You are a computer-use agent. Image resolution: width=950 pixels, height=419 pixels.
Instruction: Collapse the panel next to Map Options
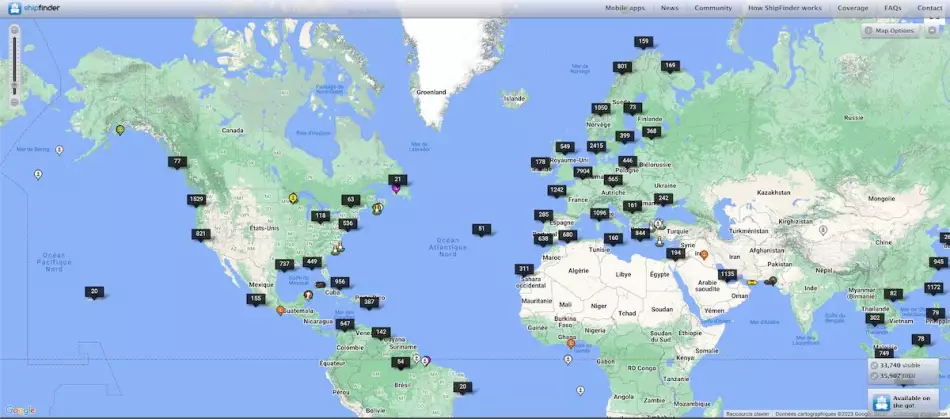pyautogui.click(x=932, y=30)
